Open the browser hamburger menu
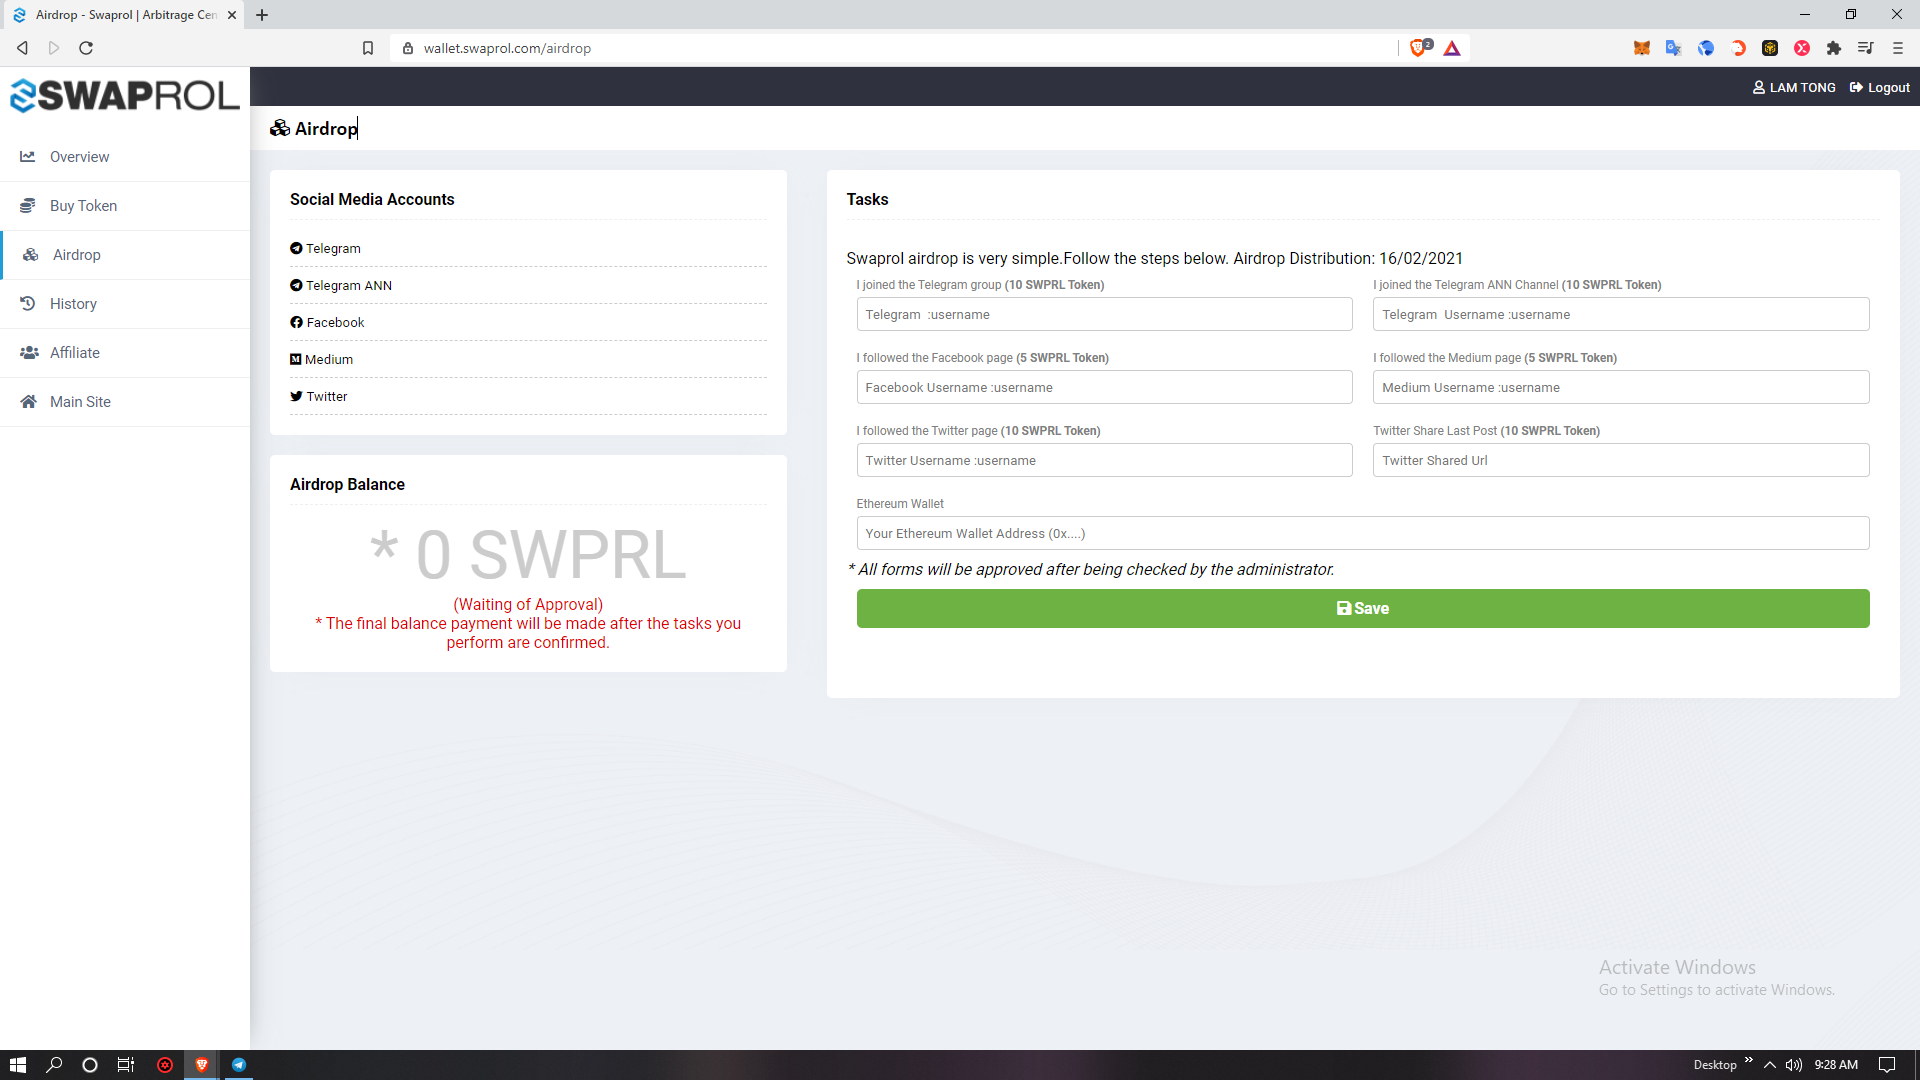 [x=1897, y=48]
